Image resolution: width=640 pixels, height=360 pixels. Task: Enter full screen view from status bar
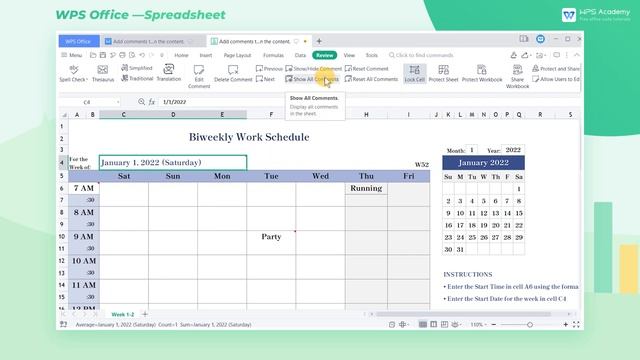[576, 324]
